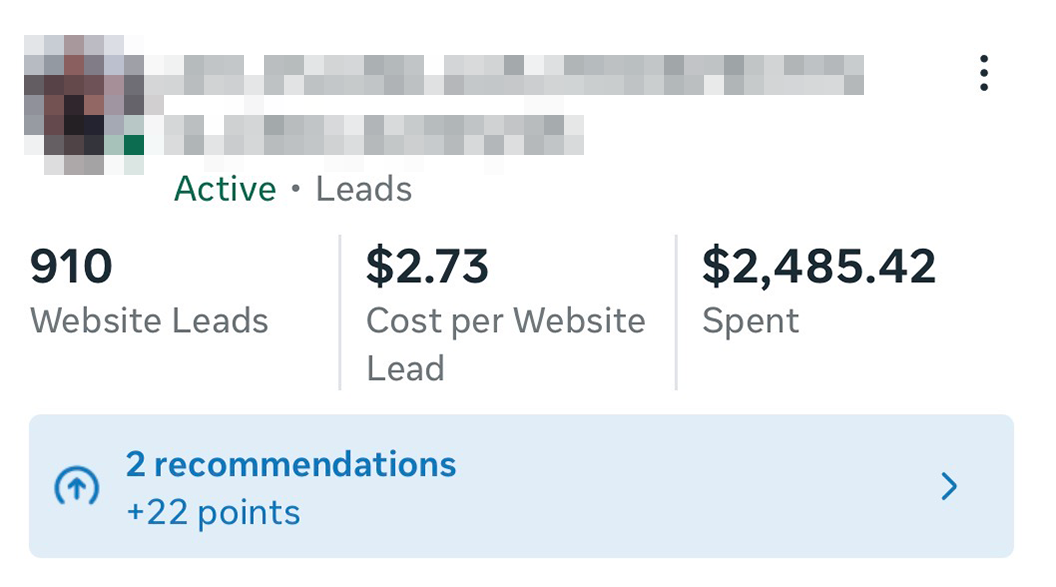Click the divider between cost and spent metrics
The width and height of the screenshot is (1056, 587).
pyautogui.click(x=676, y=312)
